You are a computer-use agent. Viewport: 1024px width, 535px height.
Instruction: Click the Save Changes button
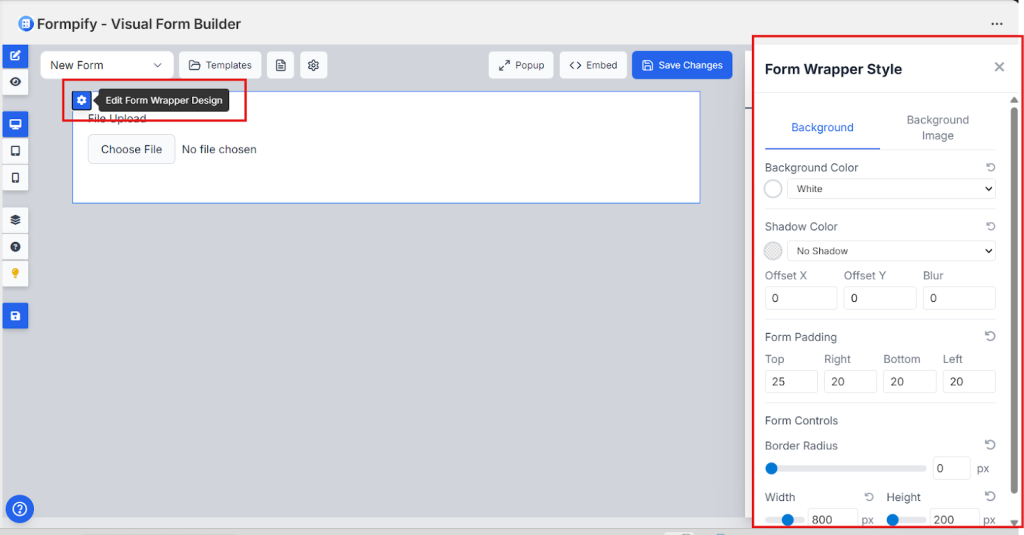(682, 66)
